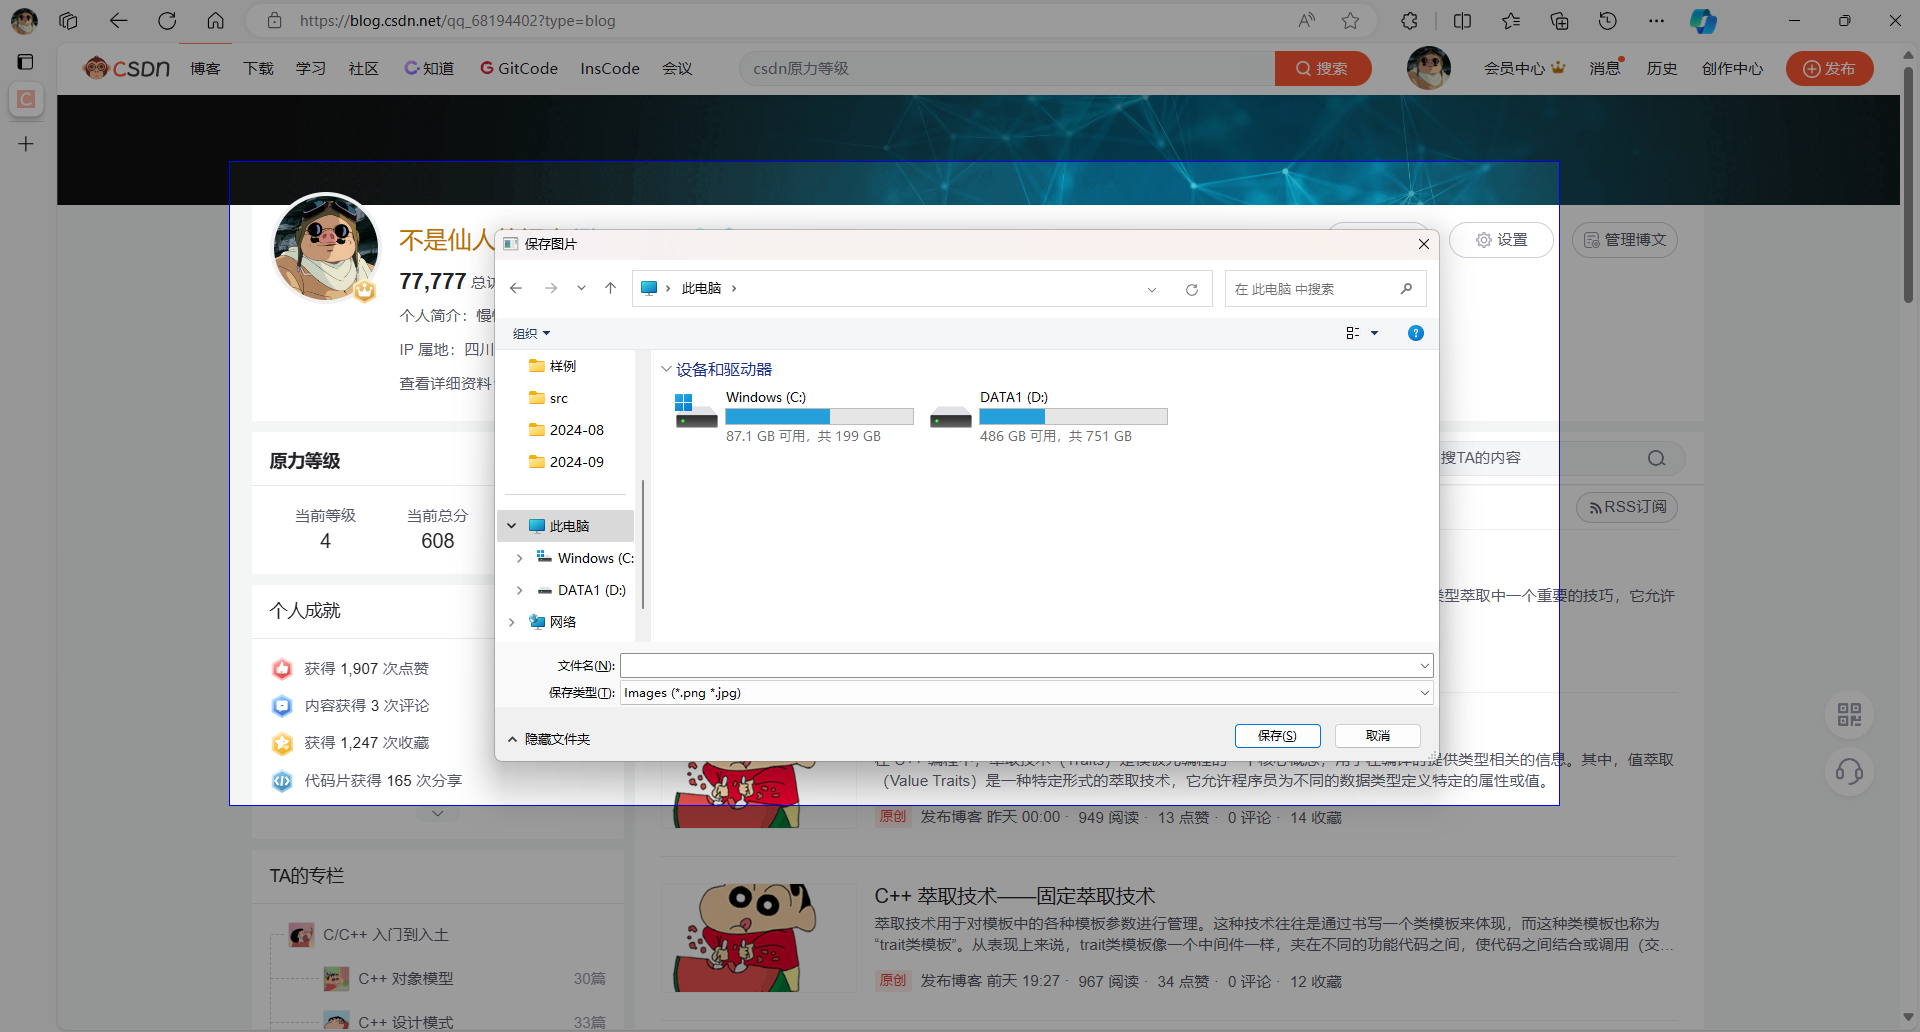This screenshot has height=1032, width=1920.
Task: Open recent locations dropdown in dialog
Action: (x=581, y=288)
